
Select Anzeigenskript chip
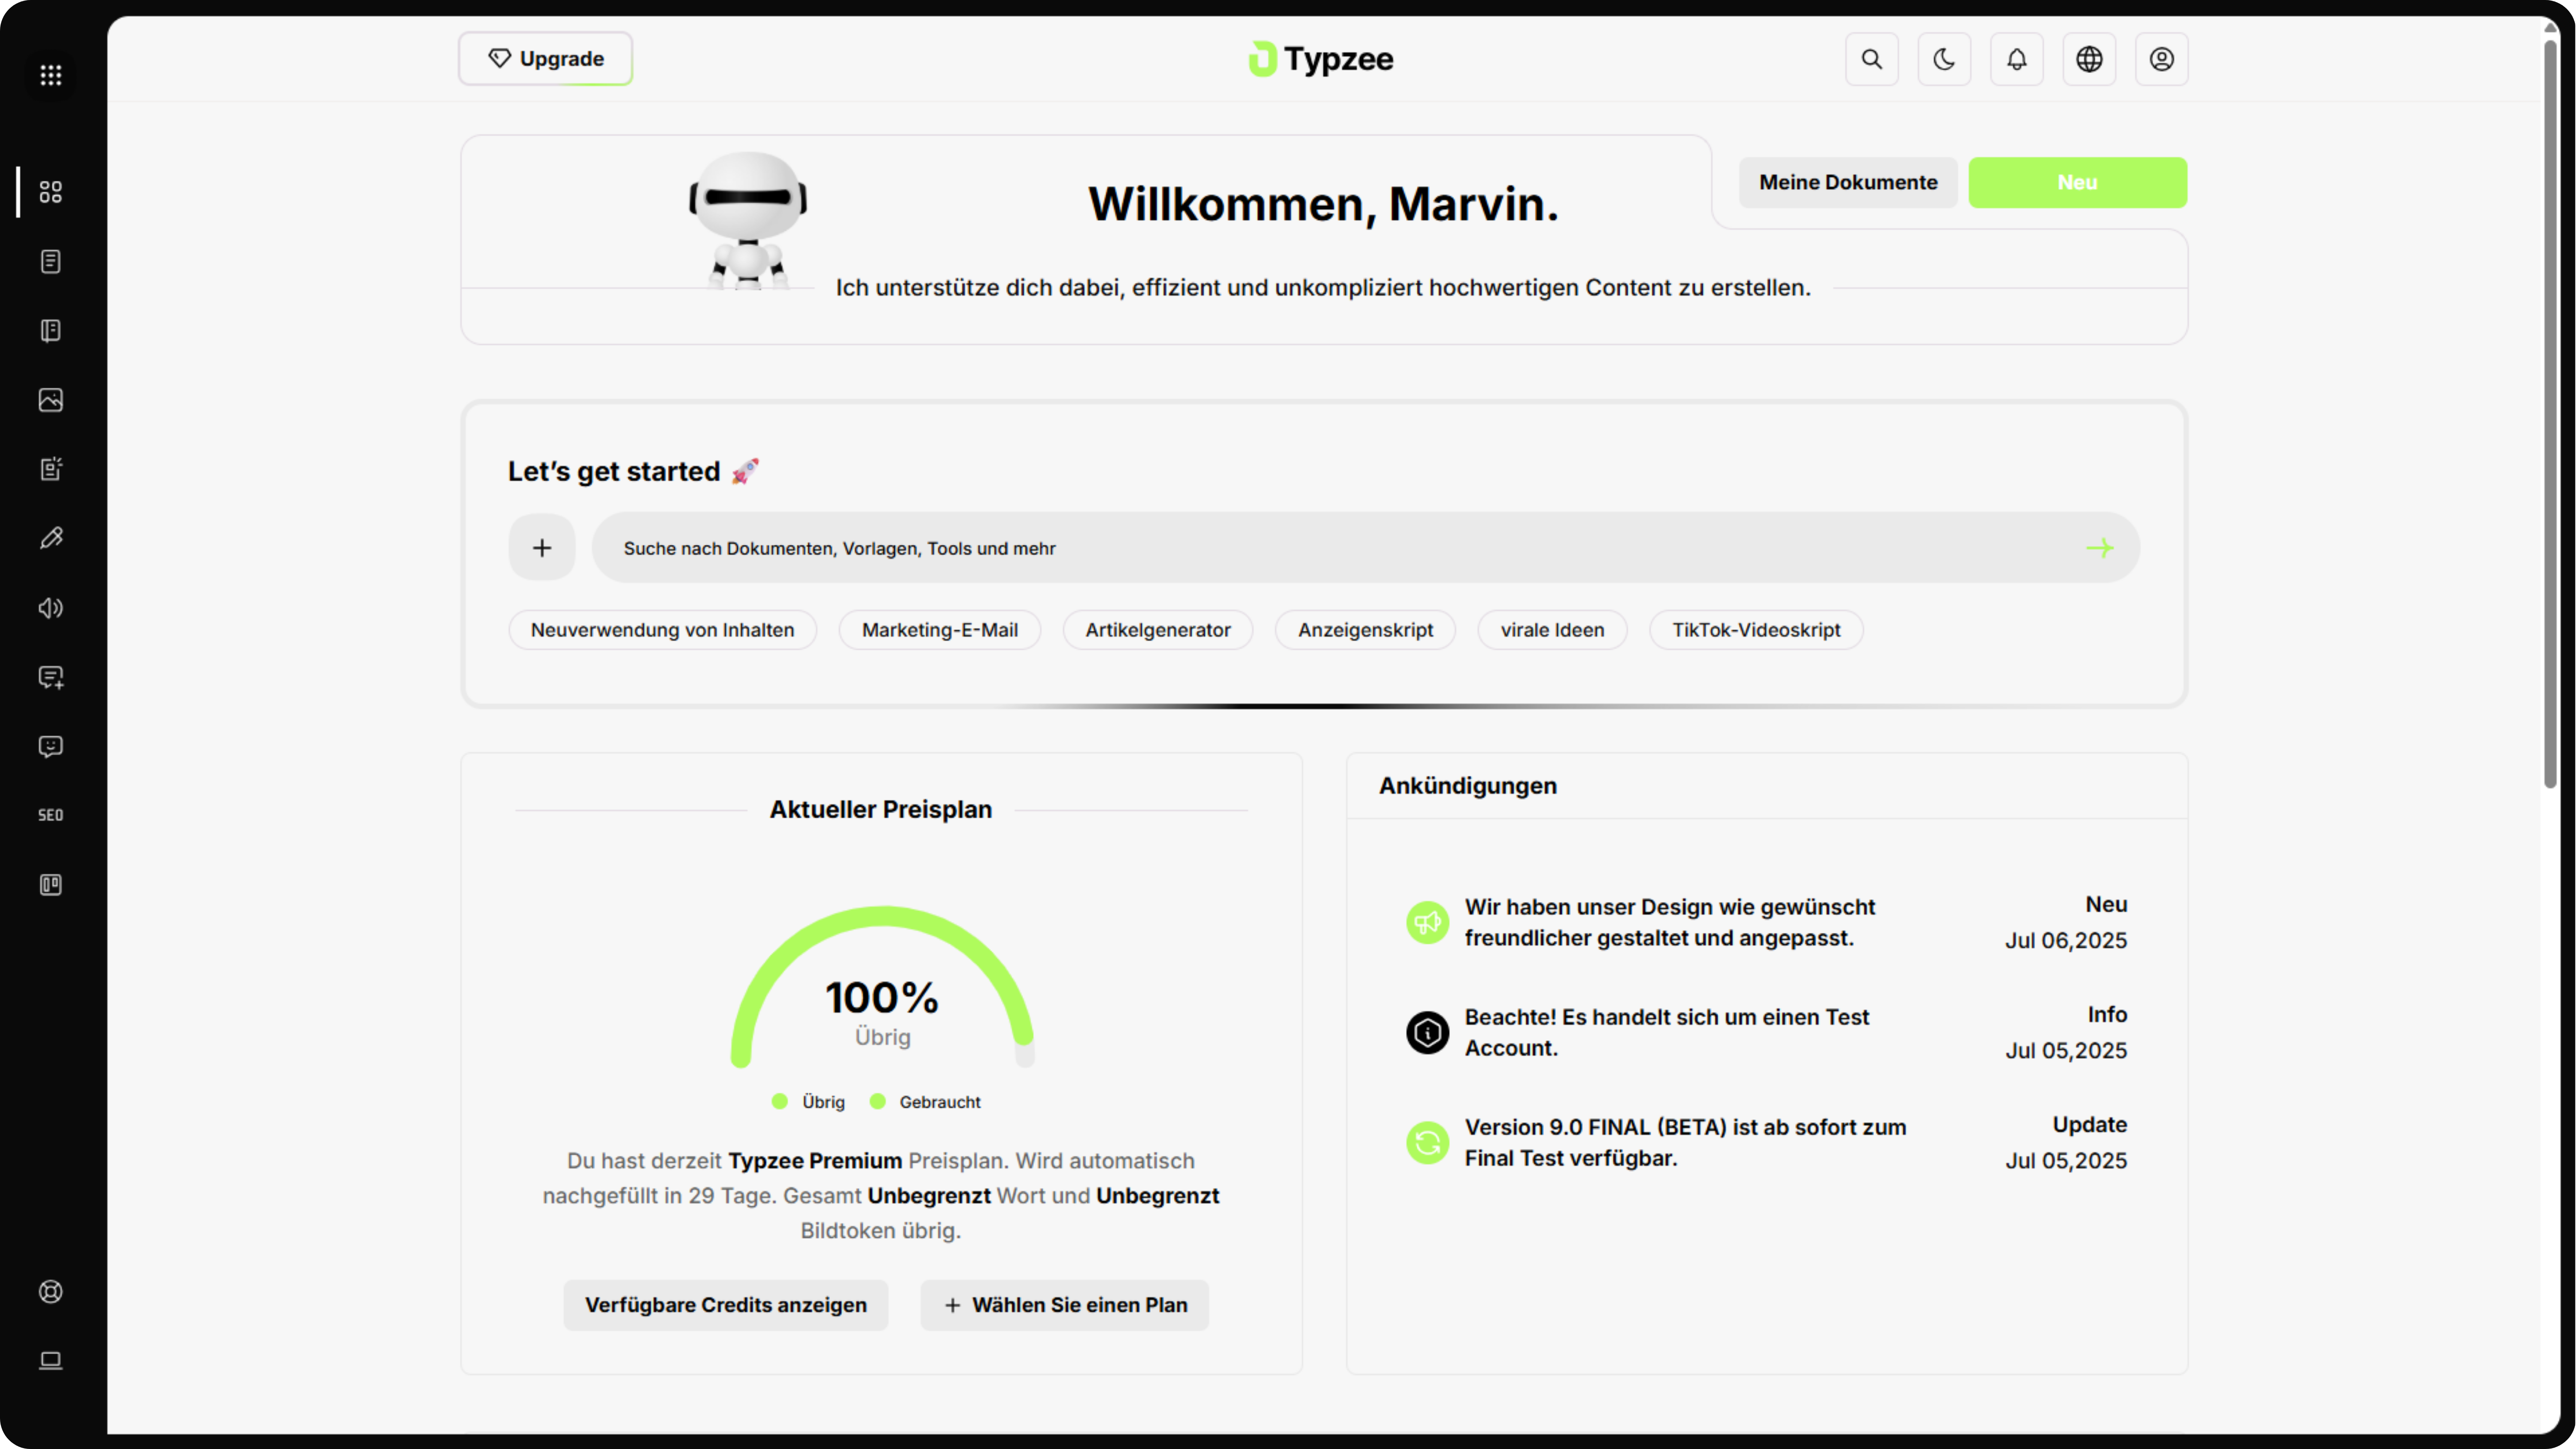tap(1365, 630)
